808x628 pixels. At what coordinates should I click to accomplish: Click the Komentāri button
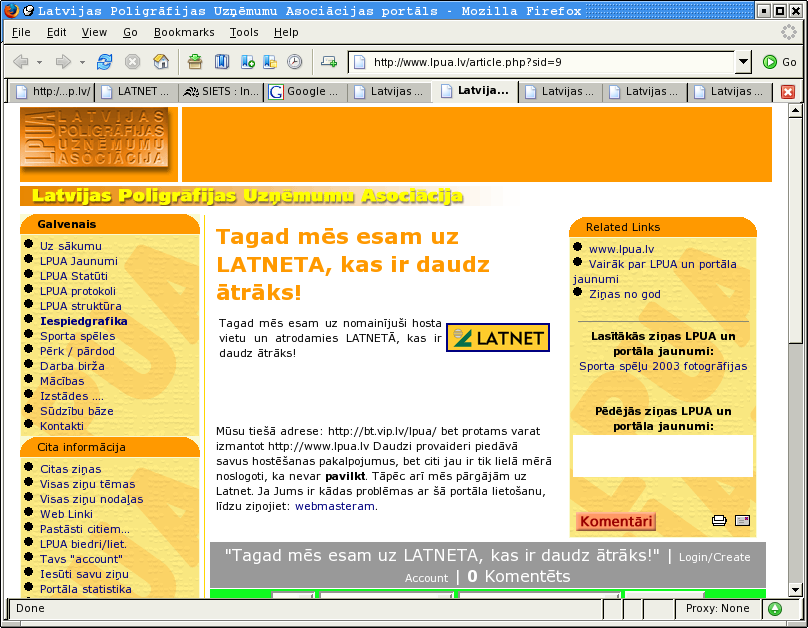[x=616, y=521]
